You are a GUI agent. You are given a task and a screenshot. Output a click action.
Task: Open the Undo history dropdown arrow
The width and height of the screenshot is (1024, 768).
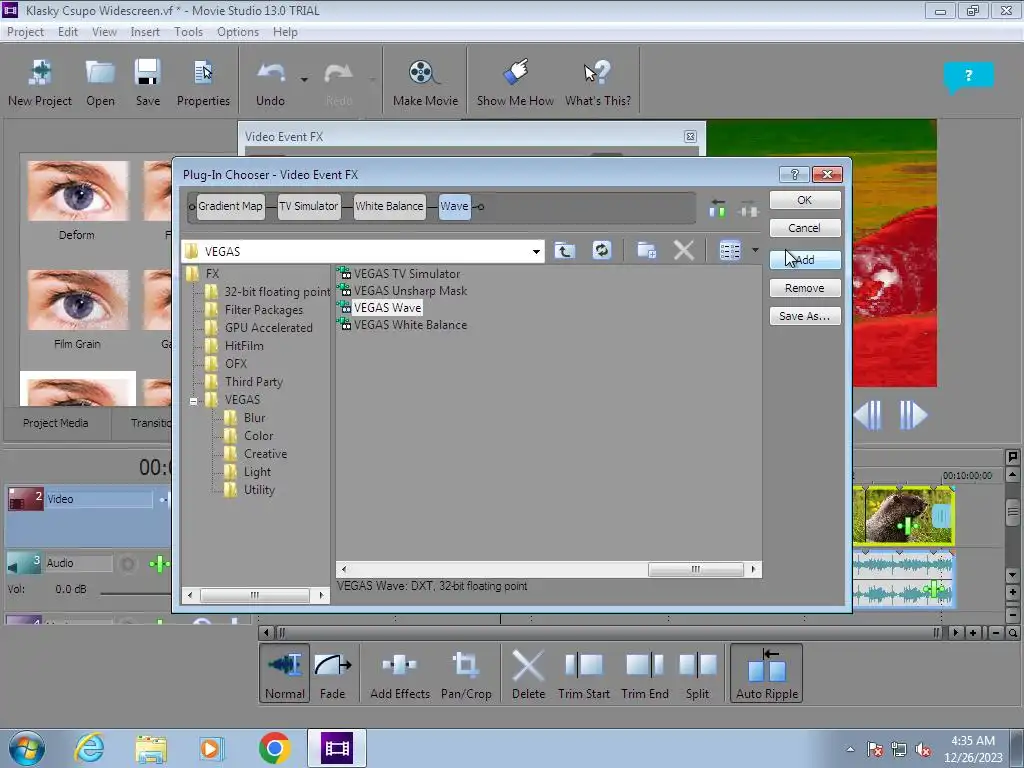pos(304,80)
